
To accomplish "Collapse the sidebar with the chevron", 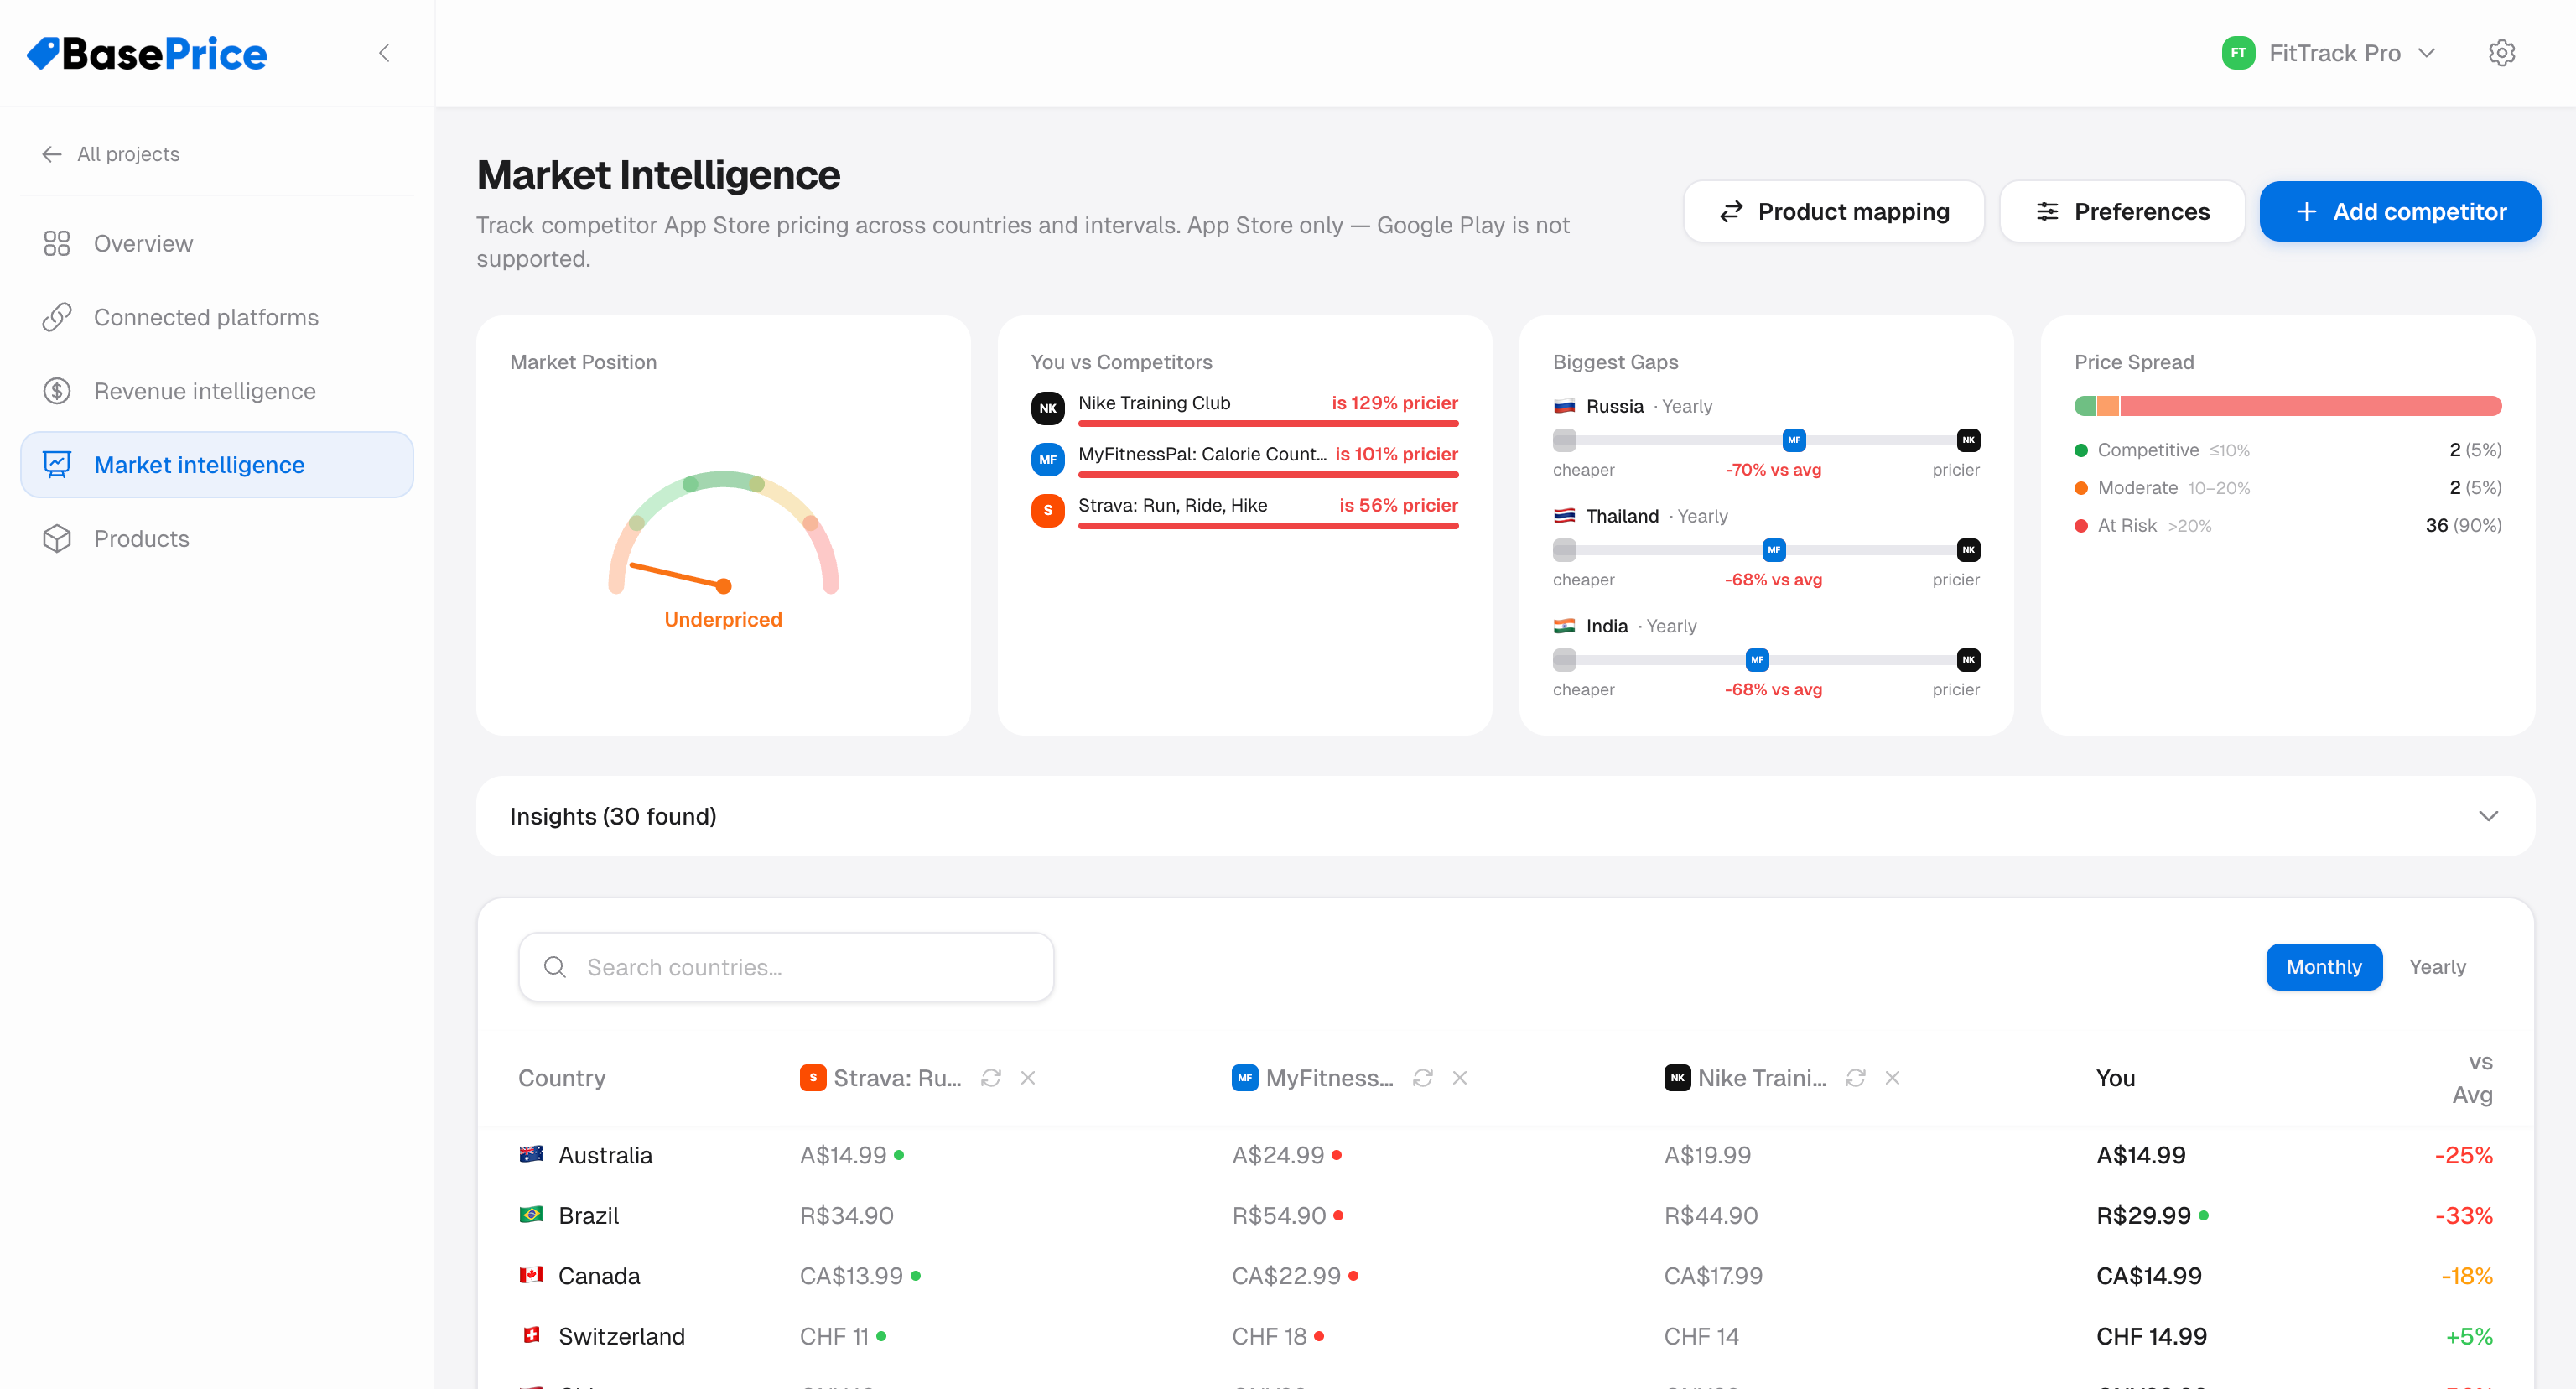I will click(384, 53).
